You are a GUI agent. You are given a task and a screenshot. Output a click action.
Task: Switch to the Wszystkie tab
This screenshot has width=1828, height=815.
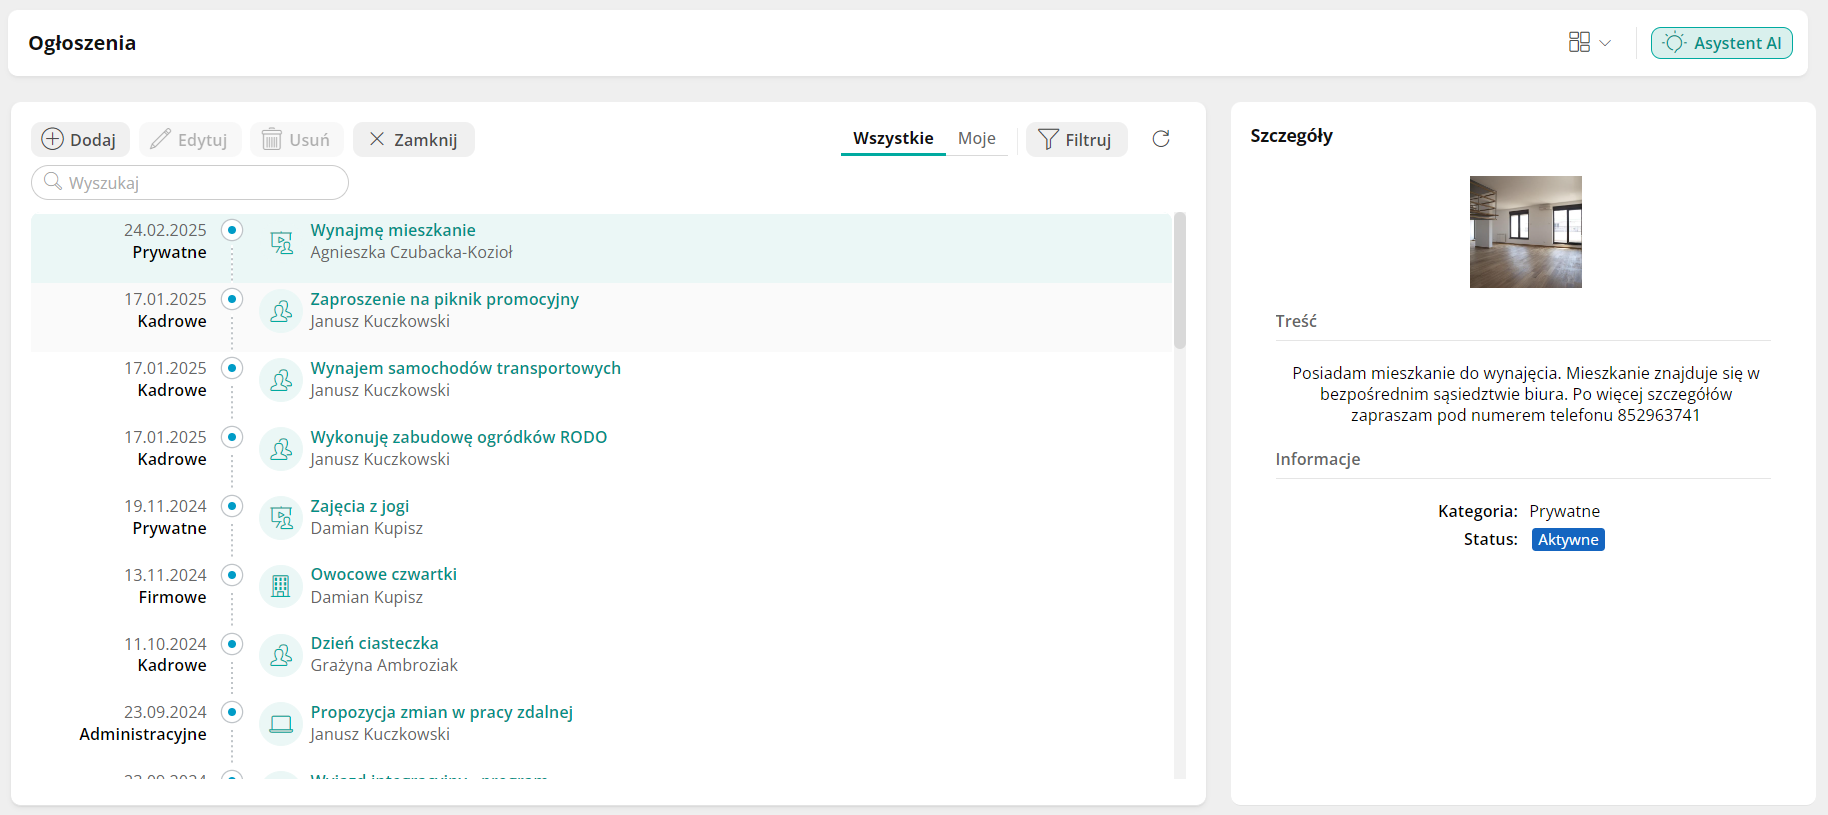(893, 138)
